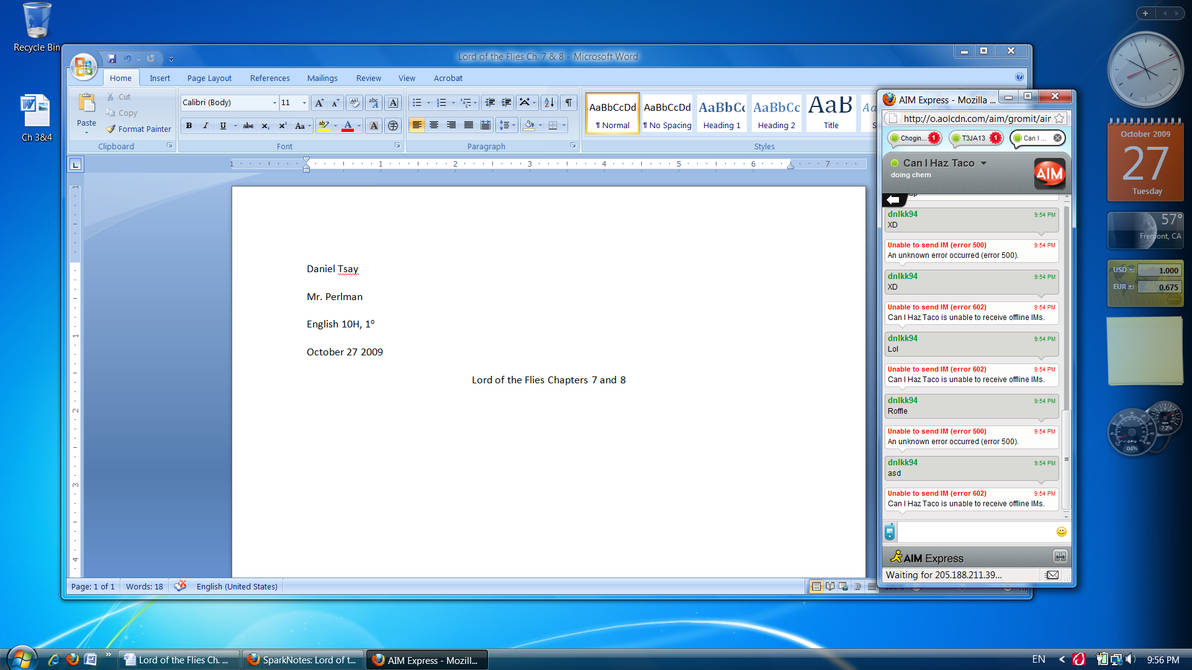Click Save in the Quick Access Toolbar
Image resolution: width=1192 pixels, height=670 pixels.
pyautogui.click(x=112, y=59)
